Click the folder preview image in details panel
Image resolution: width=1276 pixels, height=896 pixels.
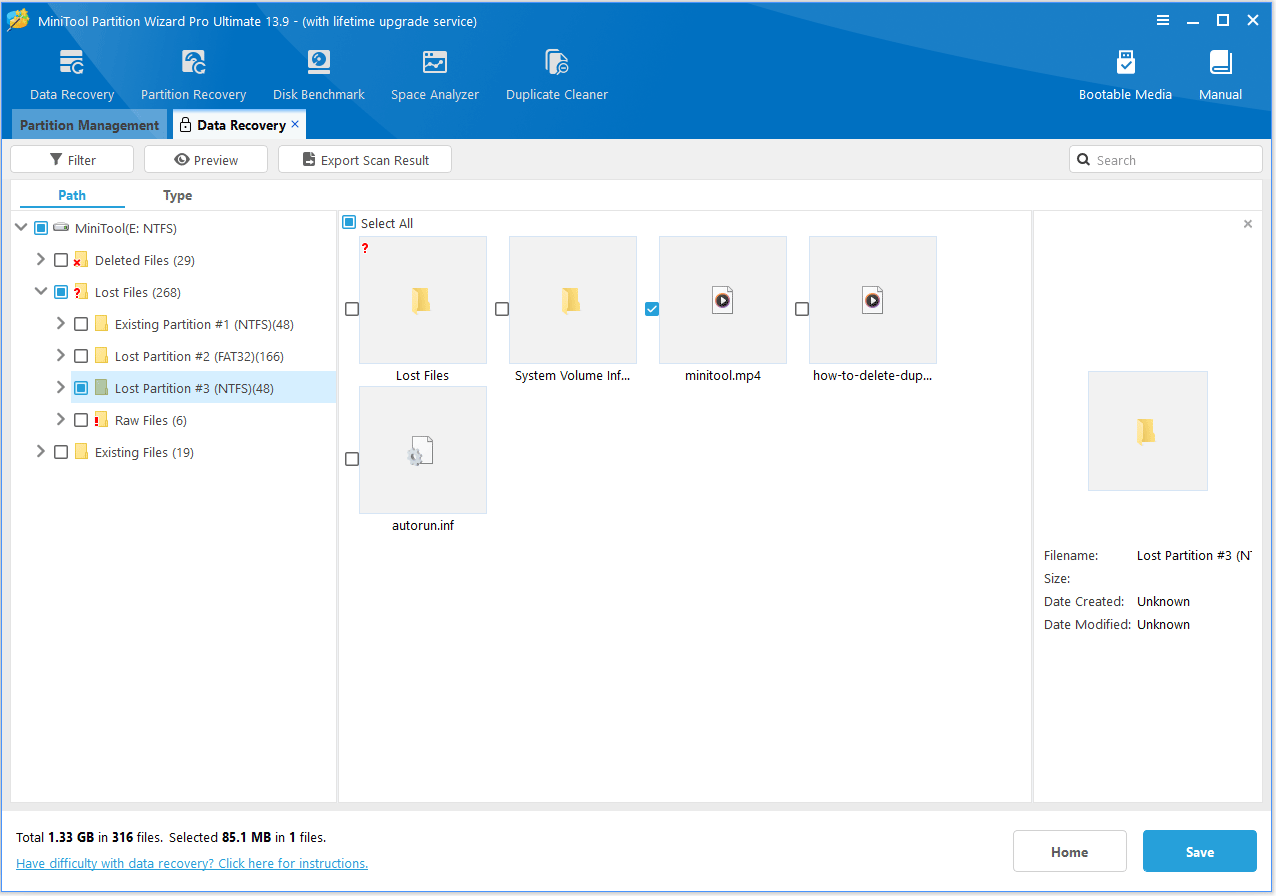coord(1148,431)
